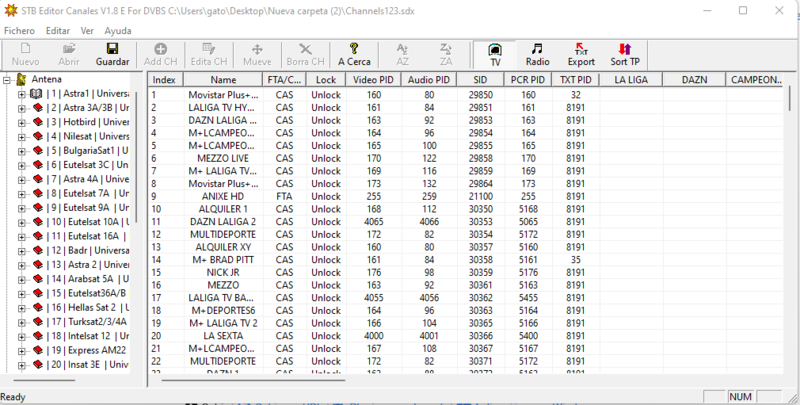This screenshot has width=800, height=405.
Task: Click the open book icon beside Astra1
Action: point(36,94)
